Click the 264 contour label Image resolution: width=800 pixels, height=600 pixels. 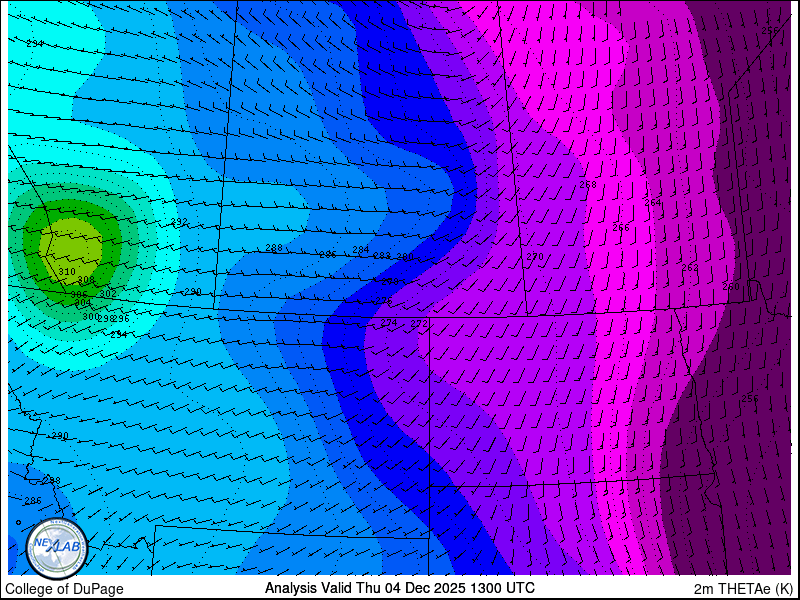[x=653, y=203]
